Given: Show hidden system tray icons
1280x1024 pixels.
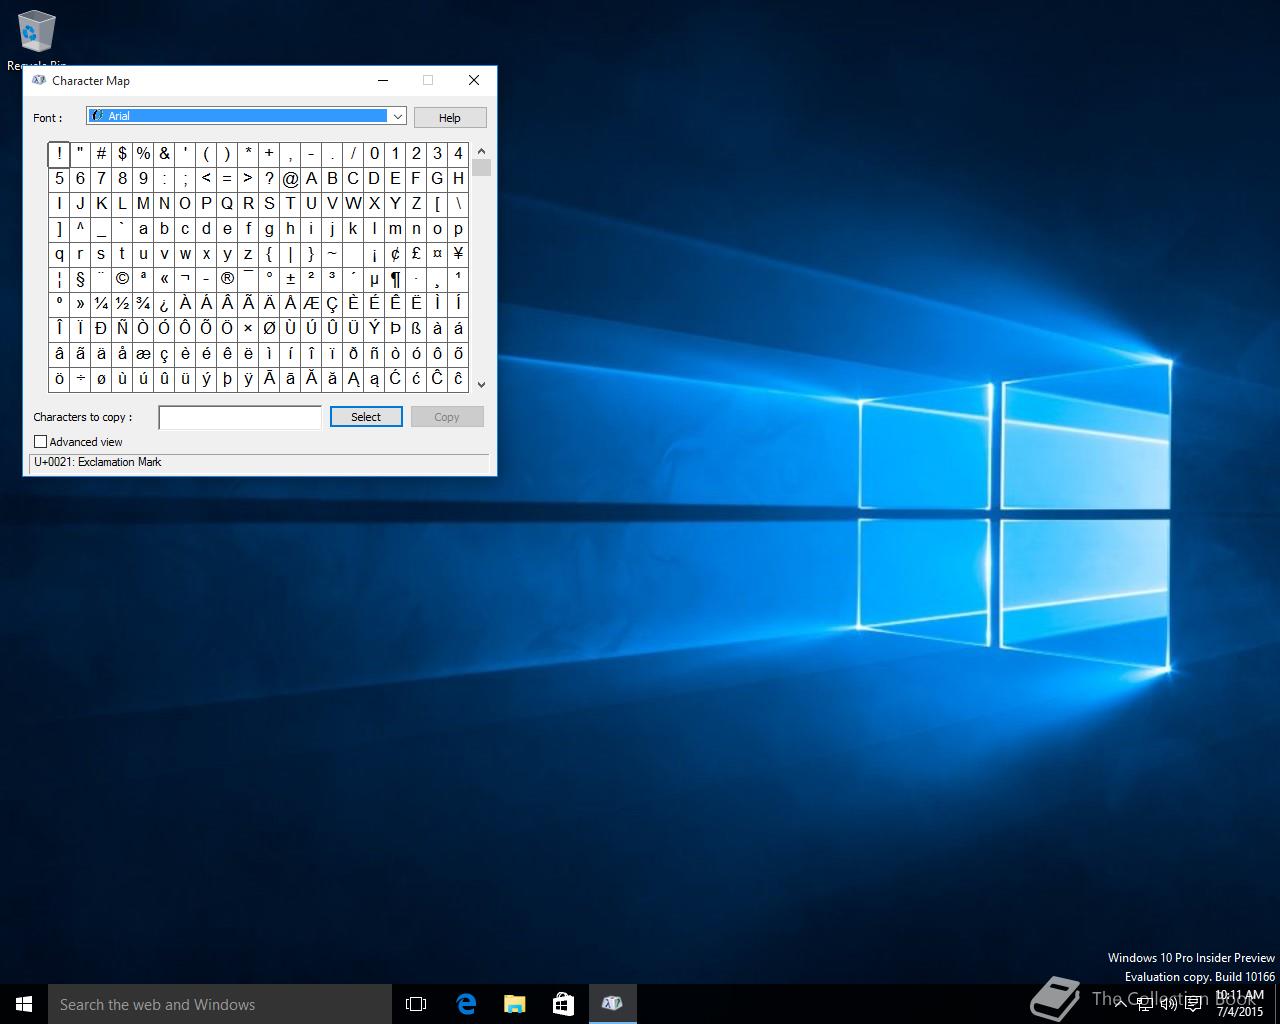Looking at the screenshot, I should [1120, 1004].
